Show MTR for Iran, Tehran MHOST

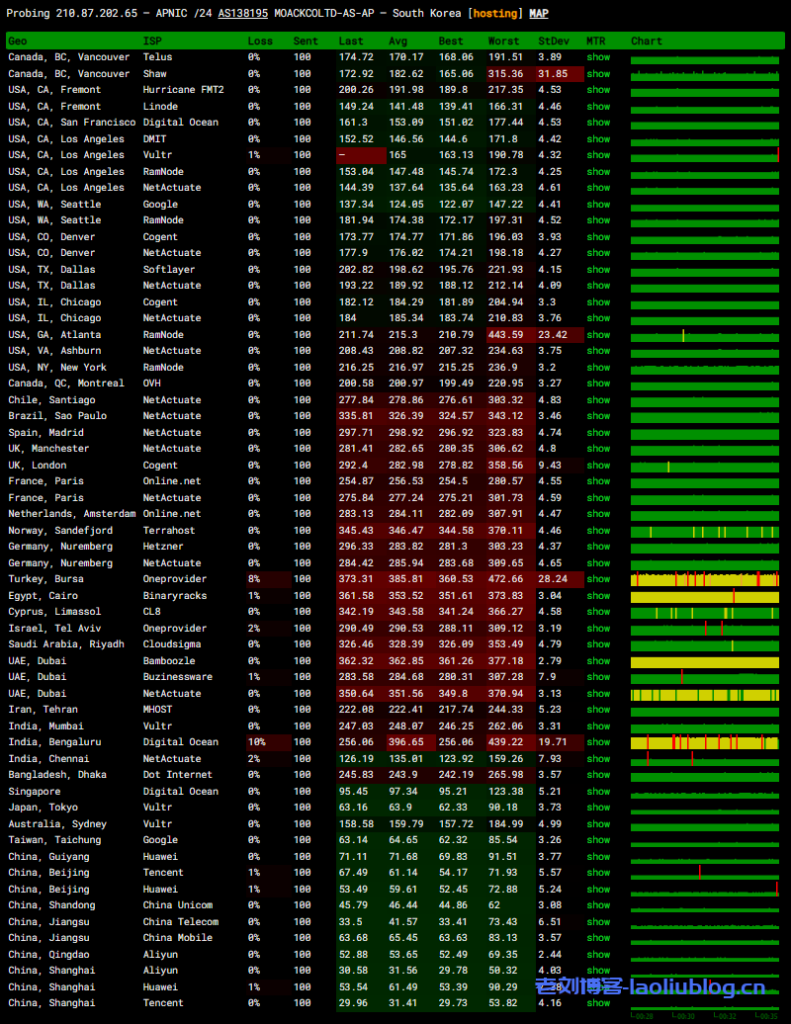(x=598, y=710)
